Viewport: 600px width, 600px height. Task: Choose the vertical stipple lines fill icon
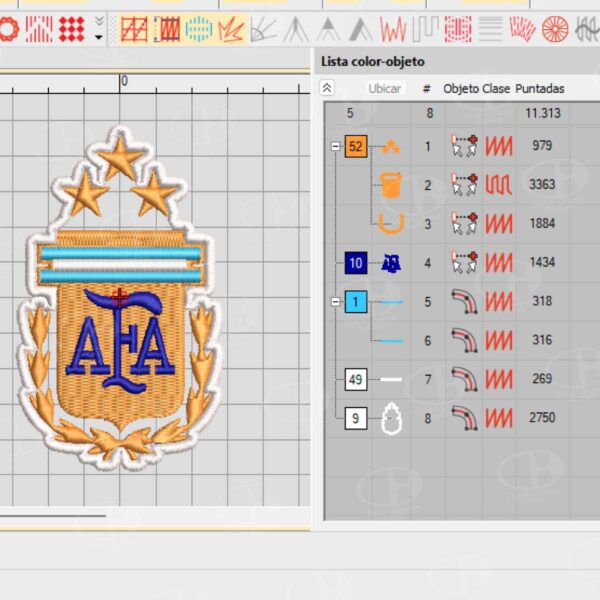pos(39,29)
